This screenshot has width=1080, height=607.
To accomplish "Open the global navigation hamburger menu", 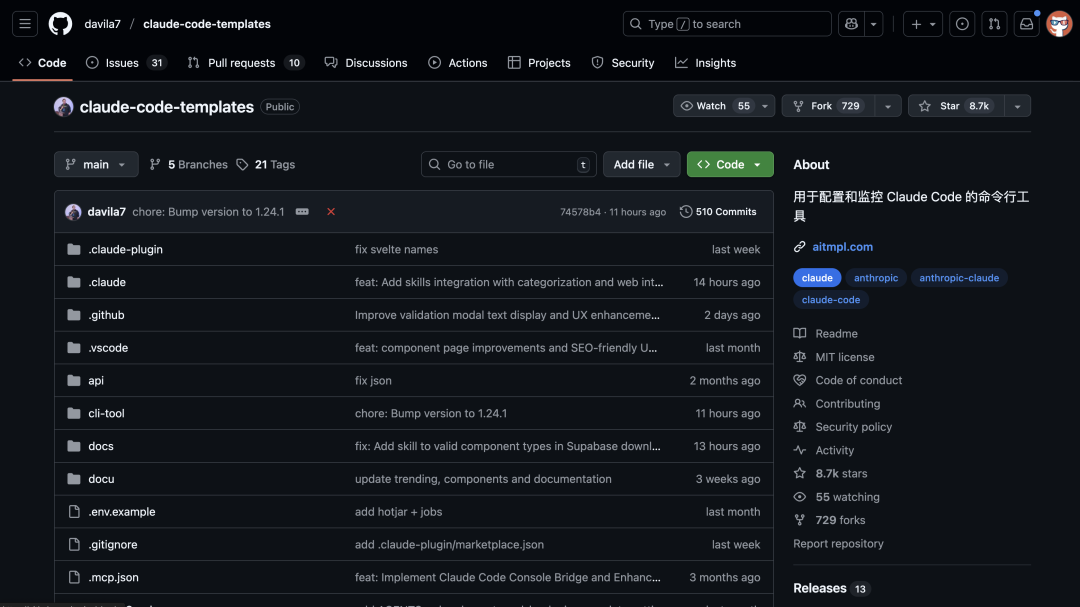I will point(24,23).
